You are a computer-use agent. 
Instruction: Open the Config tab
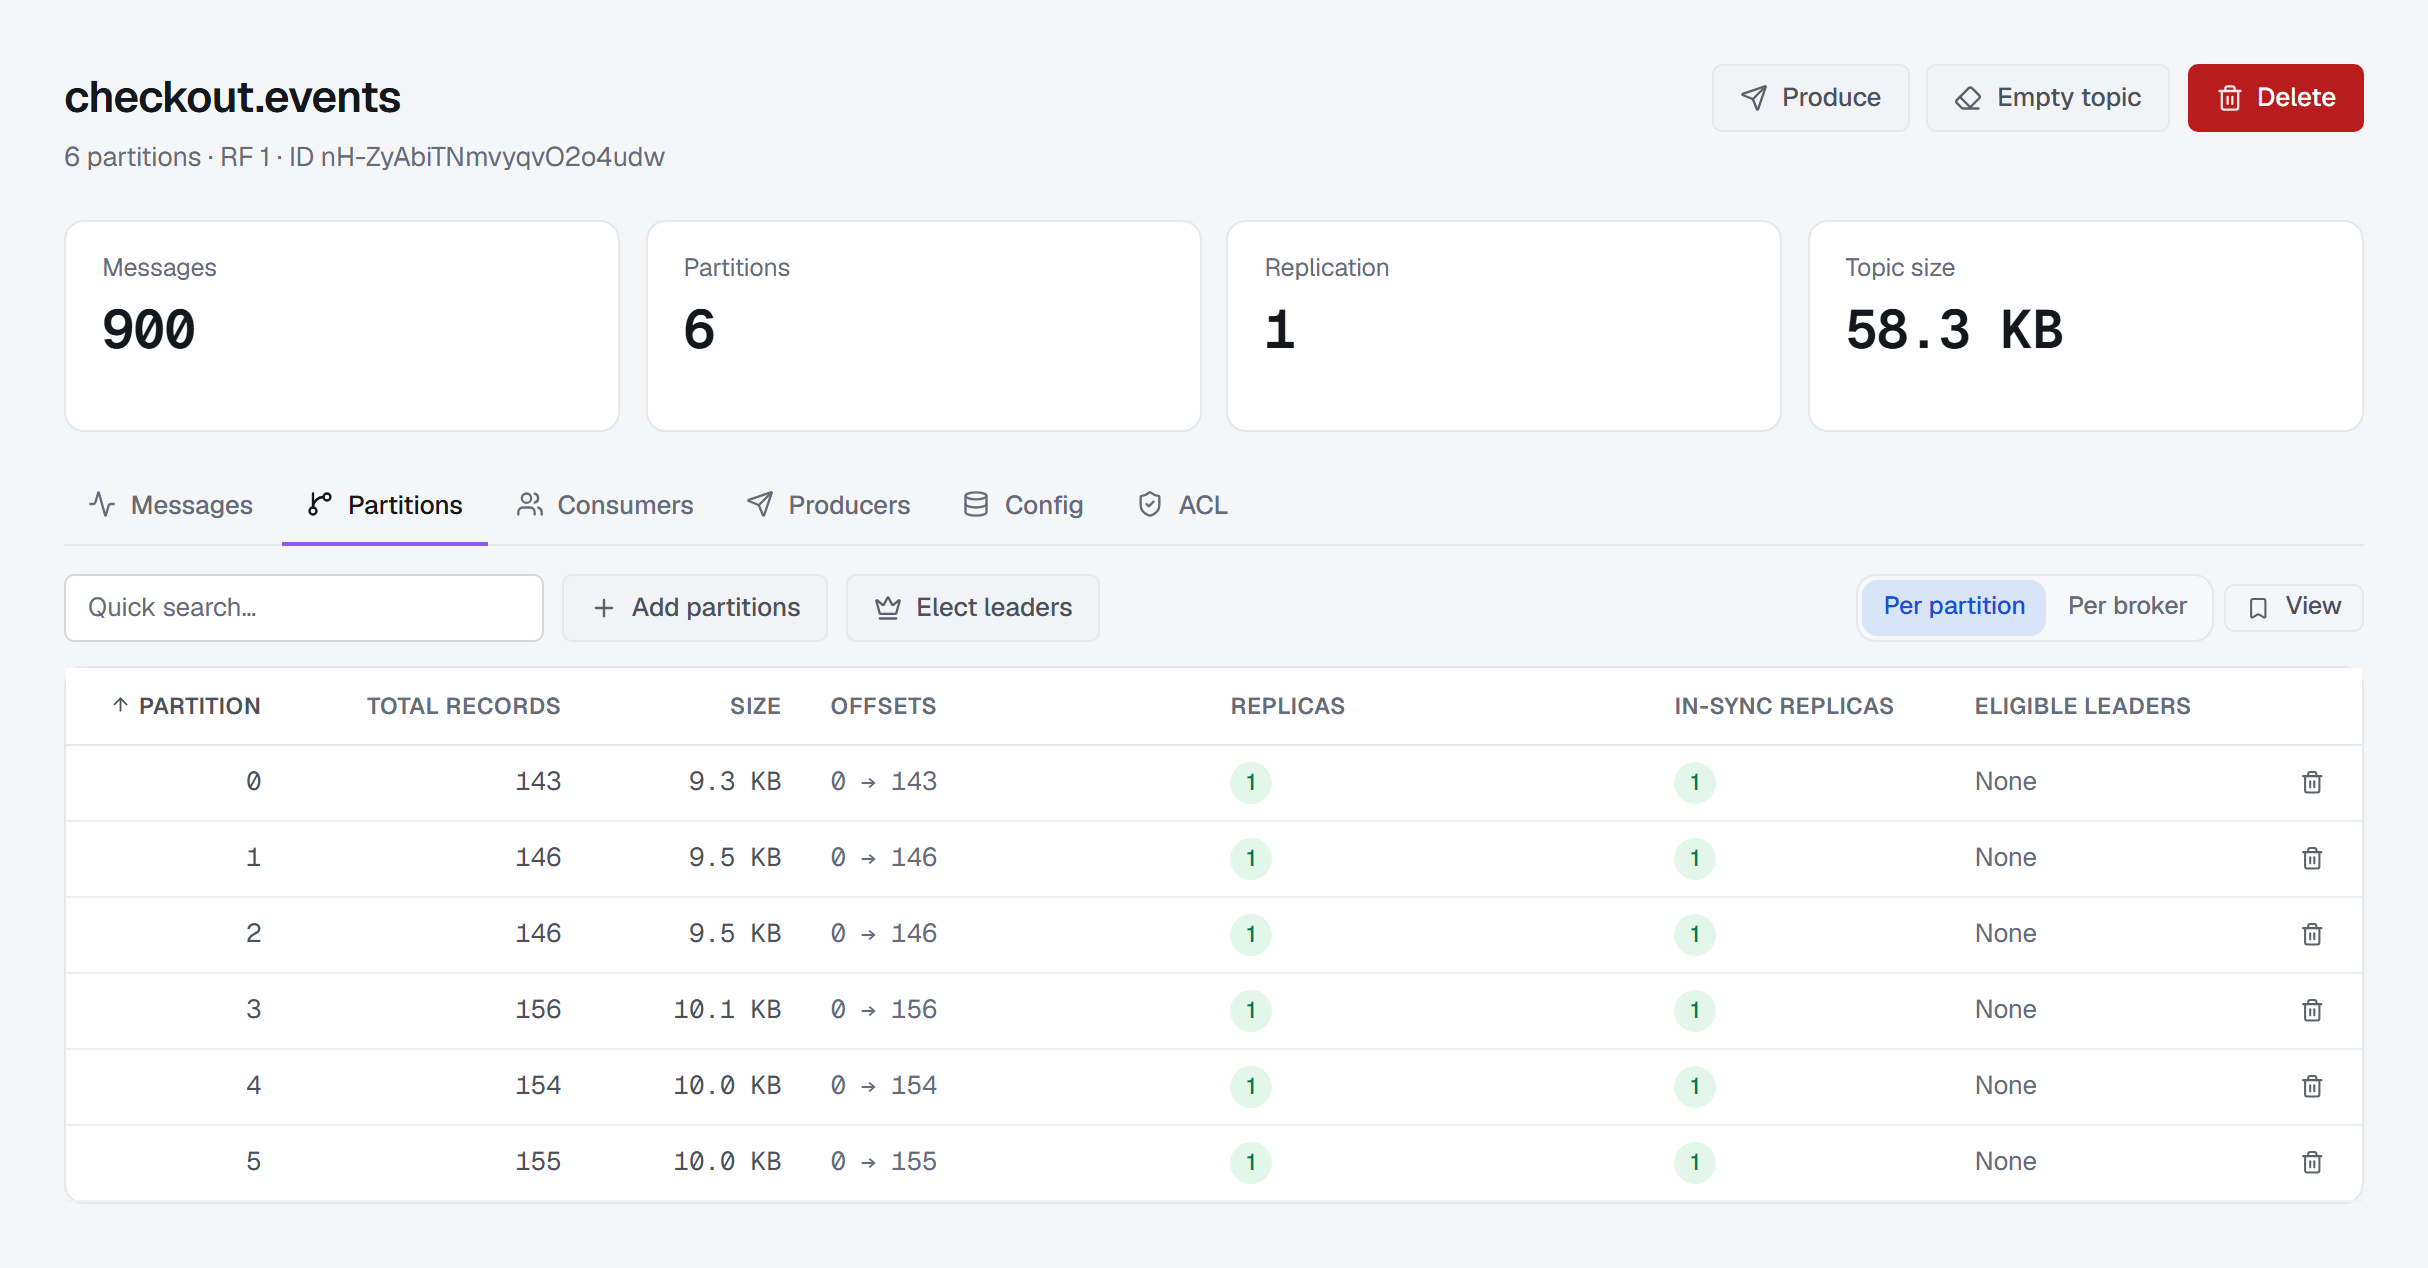click(1023, 505)
